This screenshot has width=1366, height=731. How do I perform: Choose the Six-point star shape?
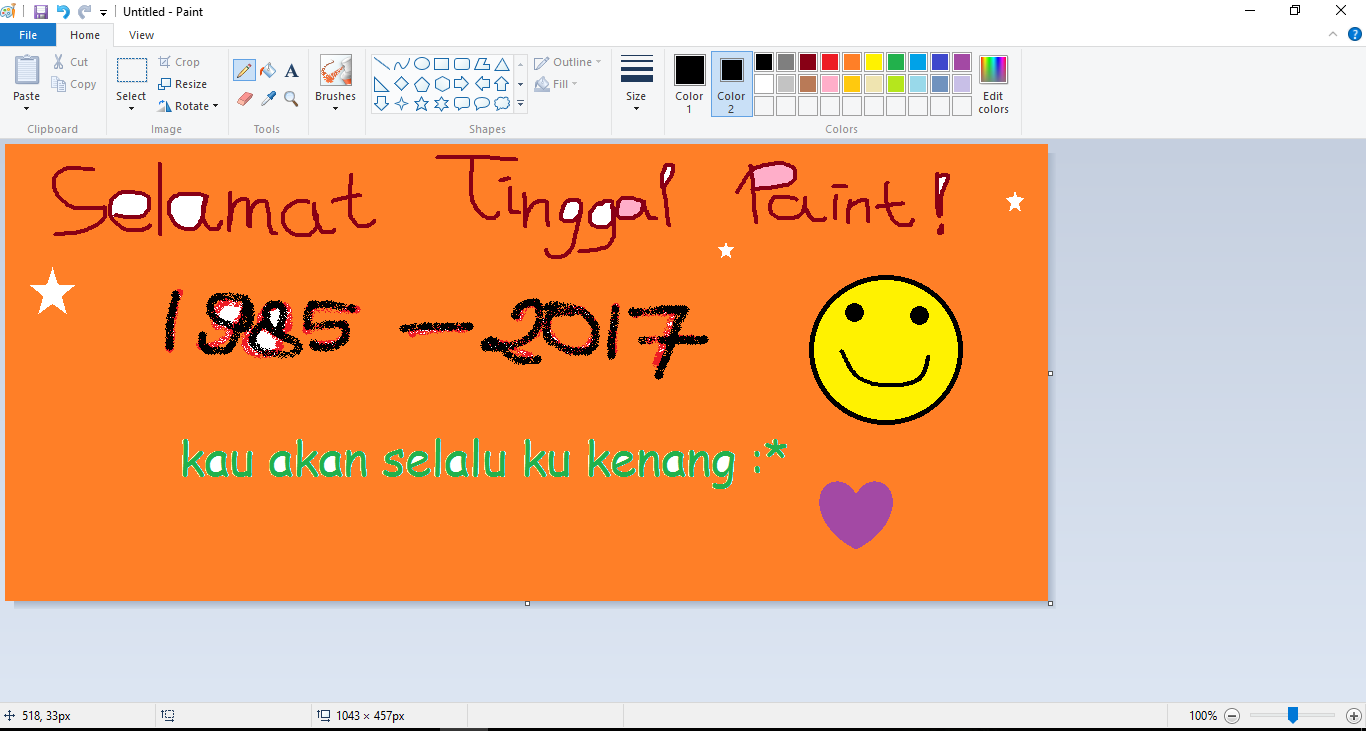(x=441, y=103)
